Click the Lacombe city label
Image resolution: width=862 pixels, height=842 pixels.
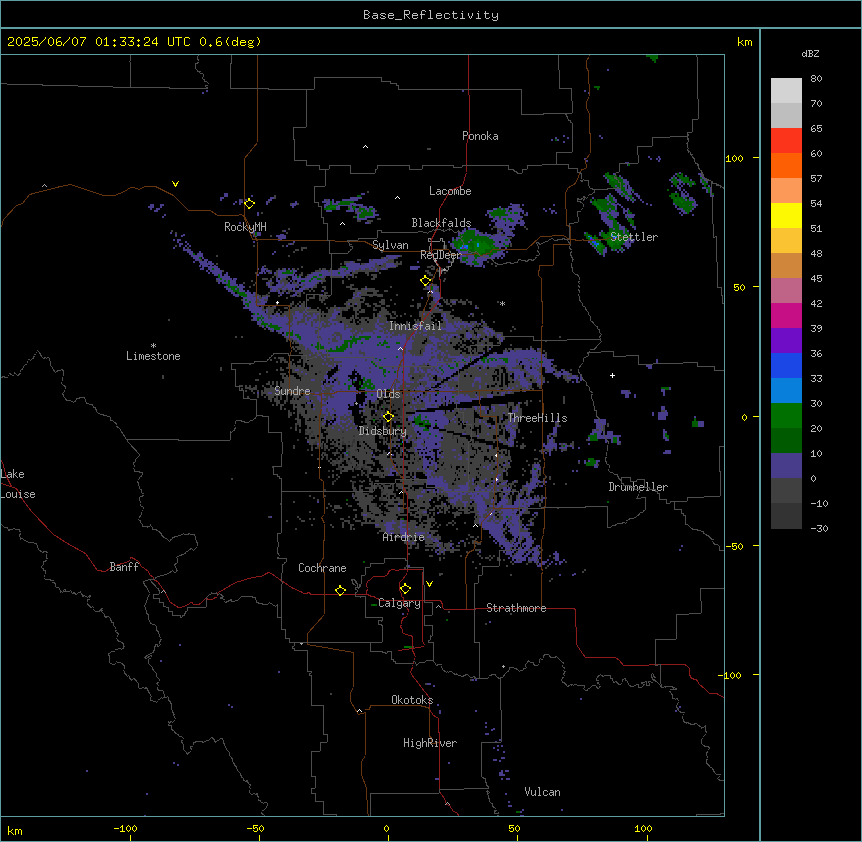click(450, 191)
